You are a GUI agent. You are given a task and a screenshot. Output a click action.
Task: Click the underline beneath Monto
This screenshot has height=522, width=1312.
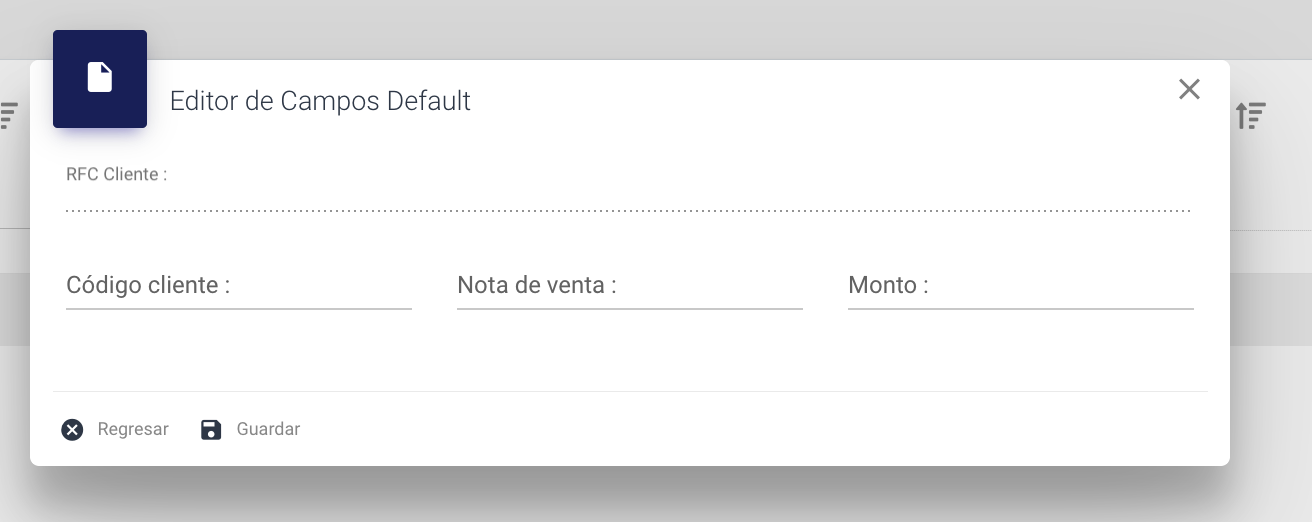tap(1020, 308)
